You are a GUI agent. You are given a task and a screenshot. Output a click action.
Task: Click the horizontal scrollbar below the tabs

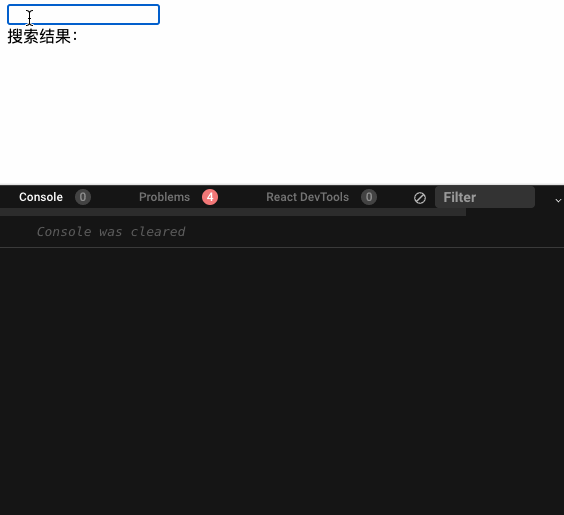[x=233, y=212]
